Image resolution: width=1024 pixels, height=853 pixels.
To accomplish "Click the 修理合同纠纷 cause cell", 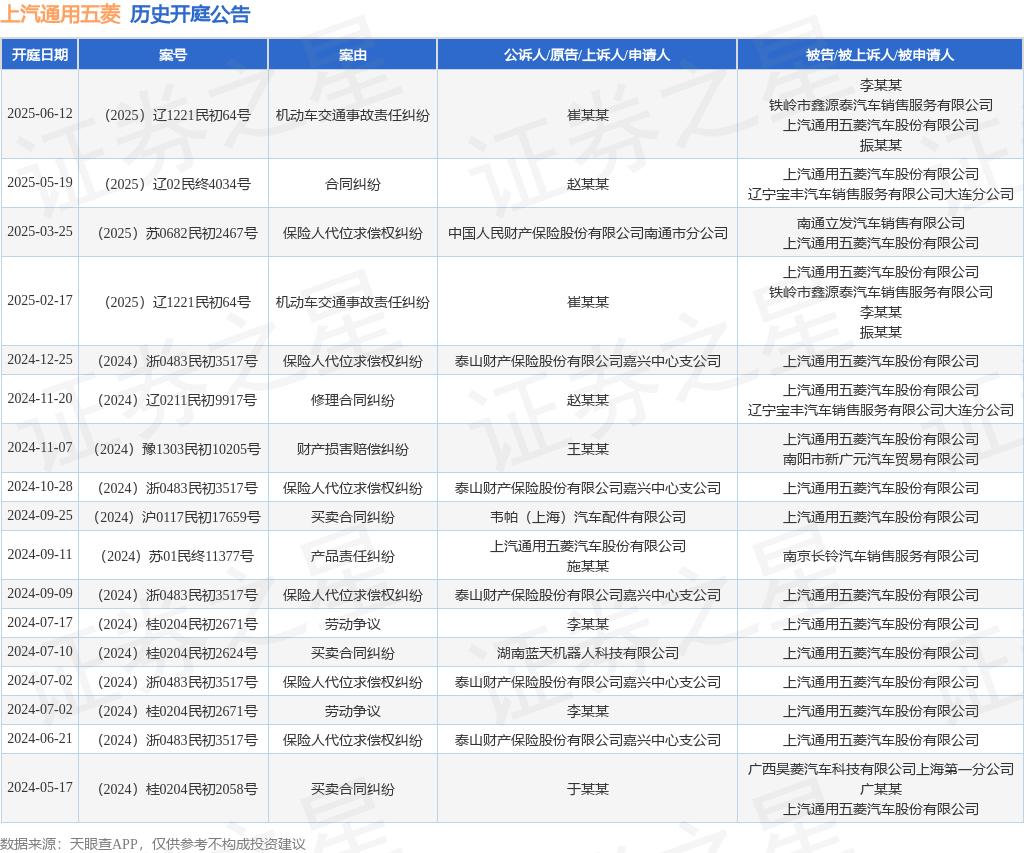I will pos(353,400).
